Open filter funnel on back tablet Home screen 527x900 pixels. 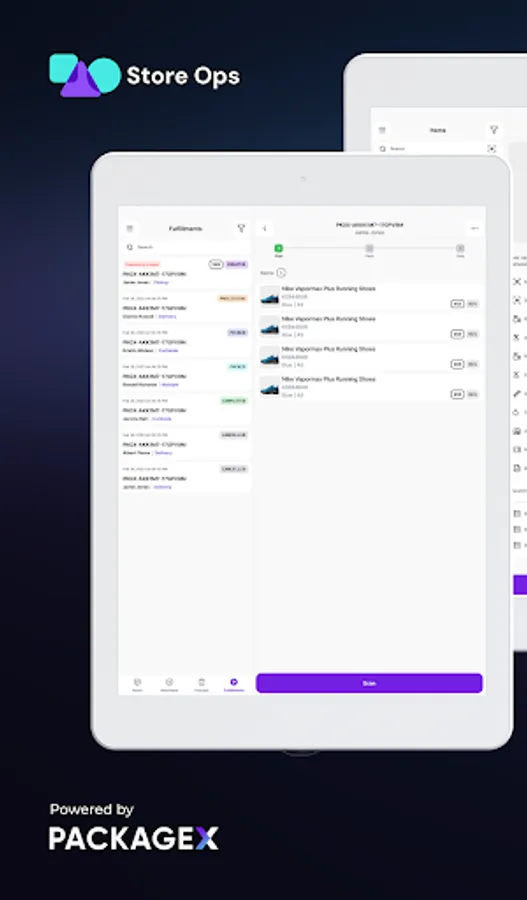(x=494, y=130)
